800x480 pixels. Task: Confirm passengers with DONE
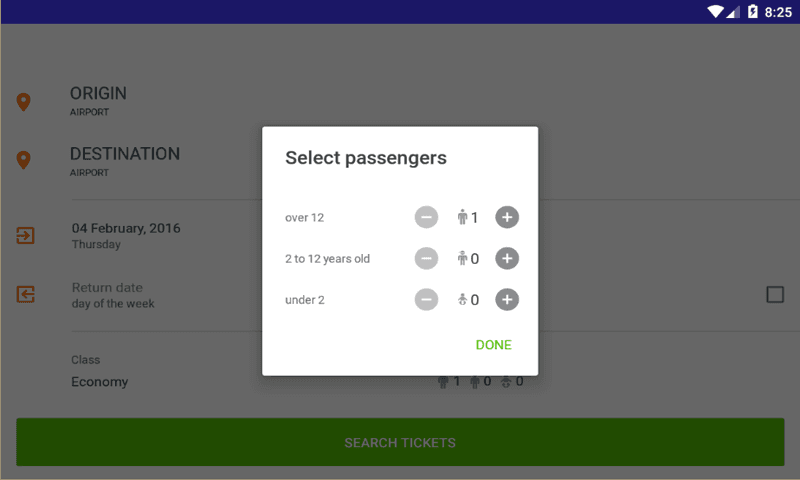point(493,345)
